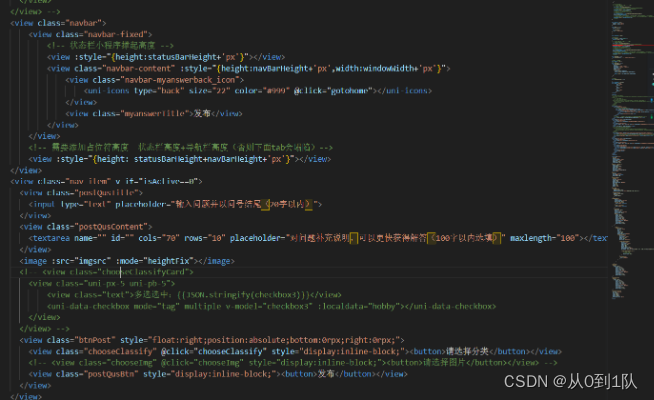The image size is (654, 400).
Task: Click the input type="text" placeholder line
Action: pos(175,204)
